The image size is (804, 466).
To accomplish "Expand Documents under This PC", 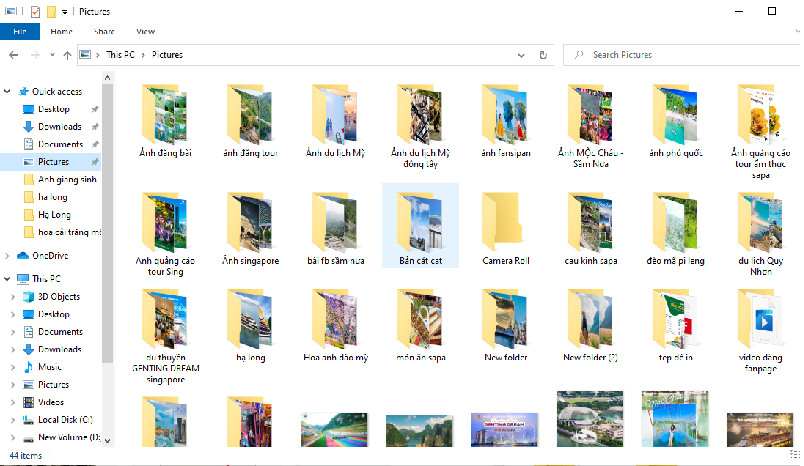I will tap(13, 332).
